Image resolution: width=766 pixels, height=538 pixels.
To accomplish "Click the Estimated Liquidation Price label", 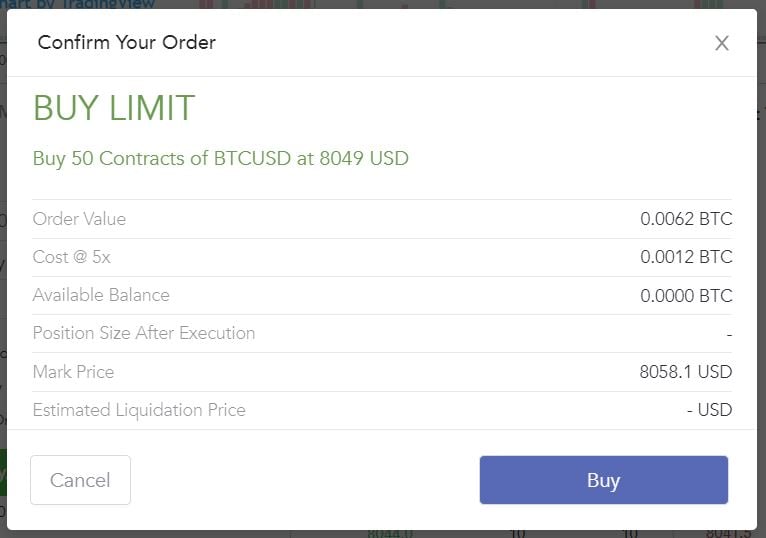I will click(139, 410).
